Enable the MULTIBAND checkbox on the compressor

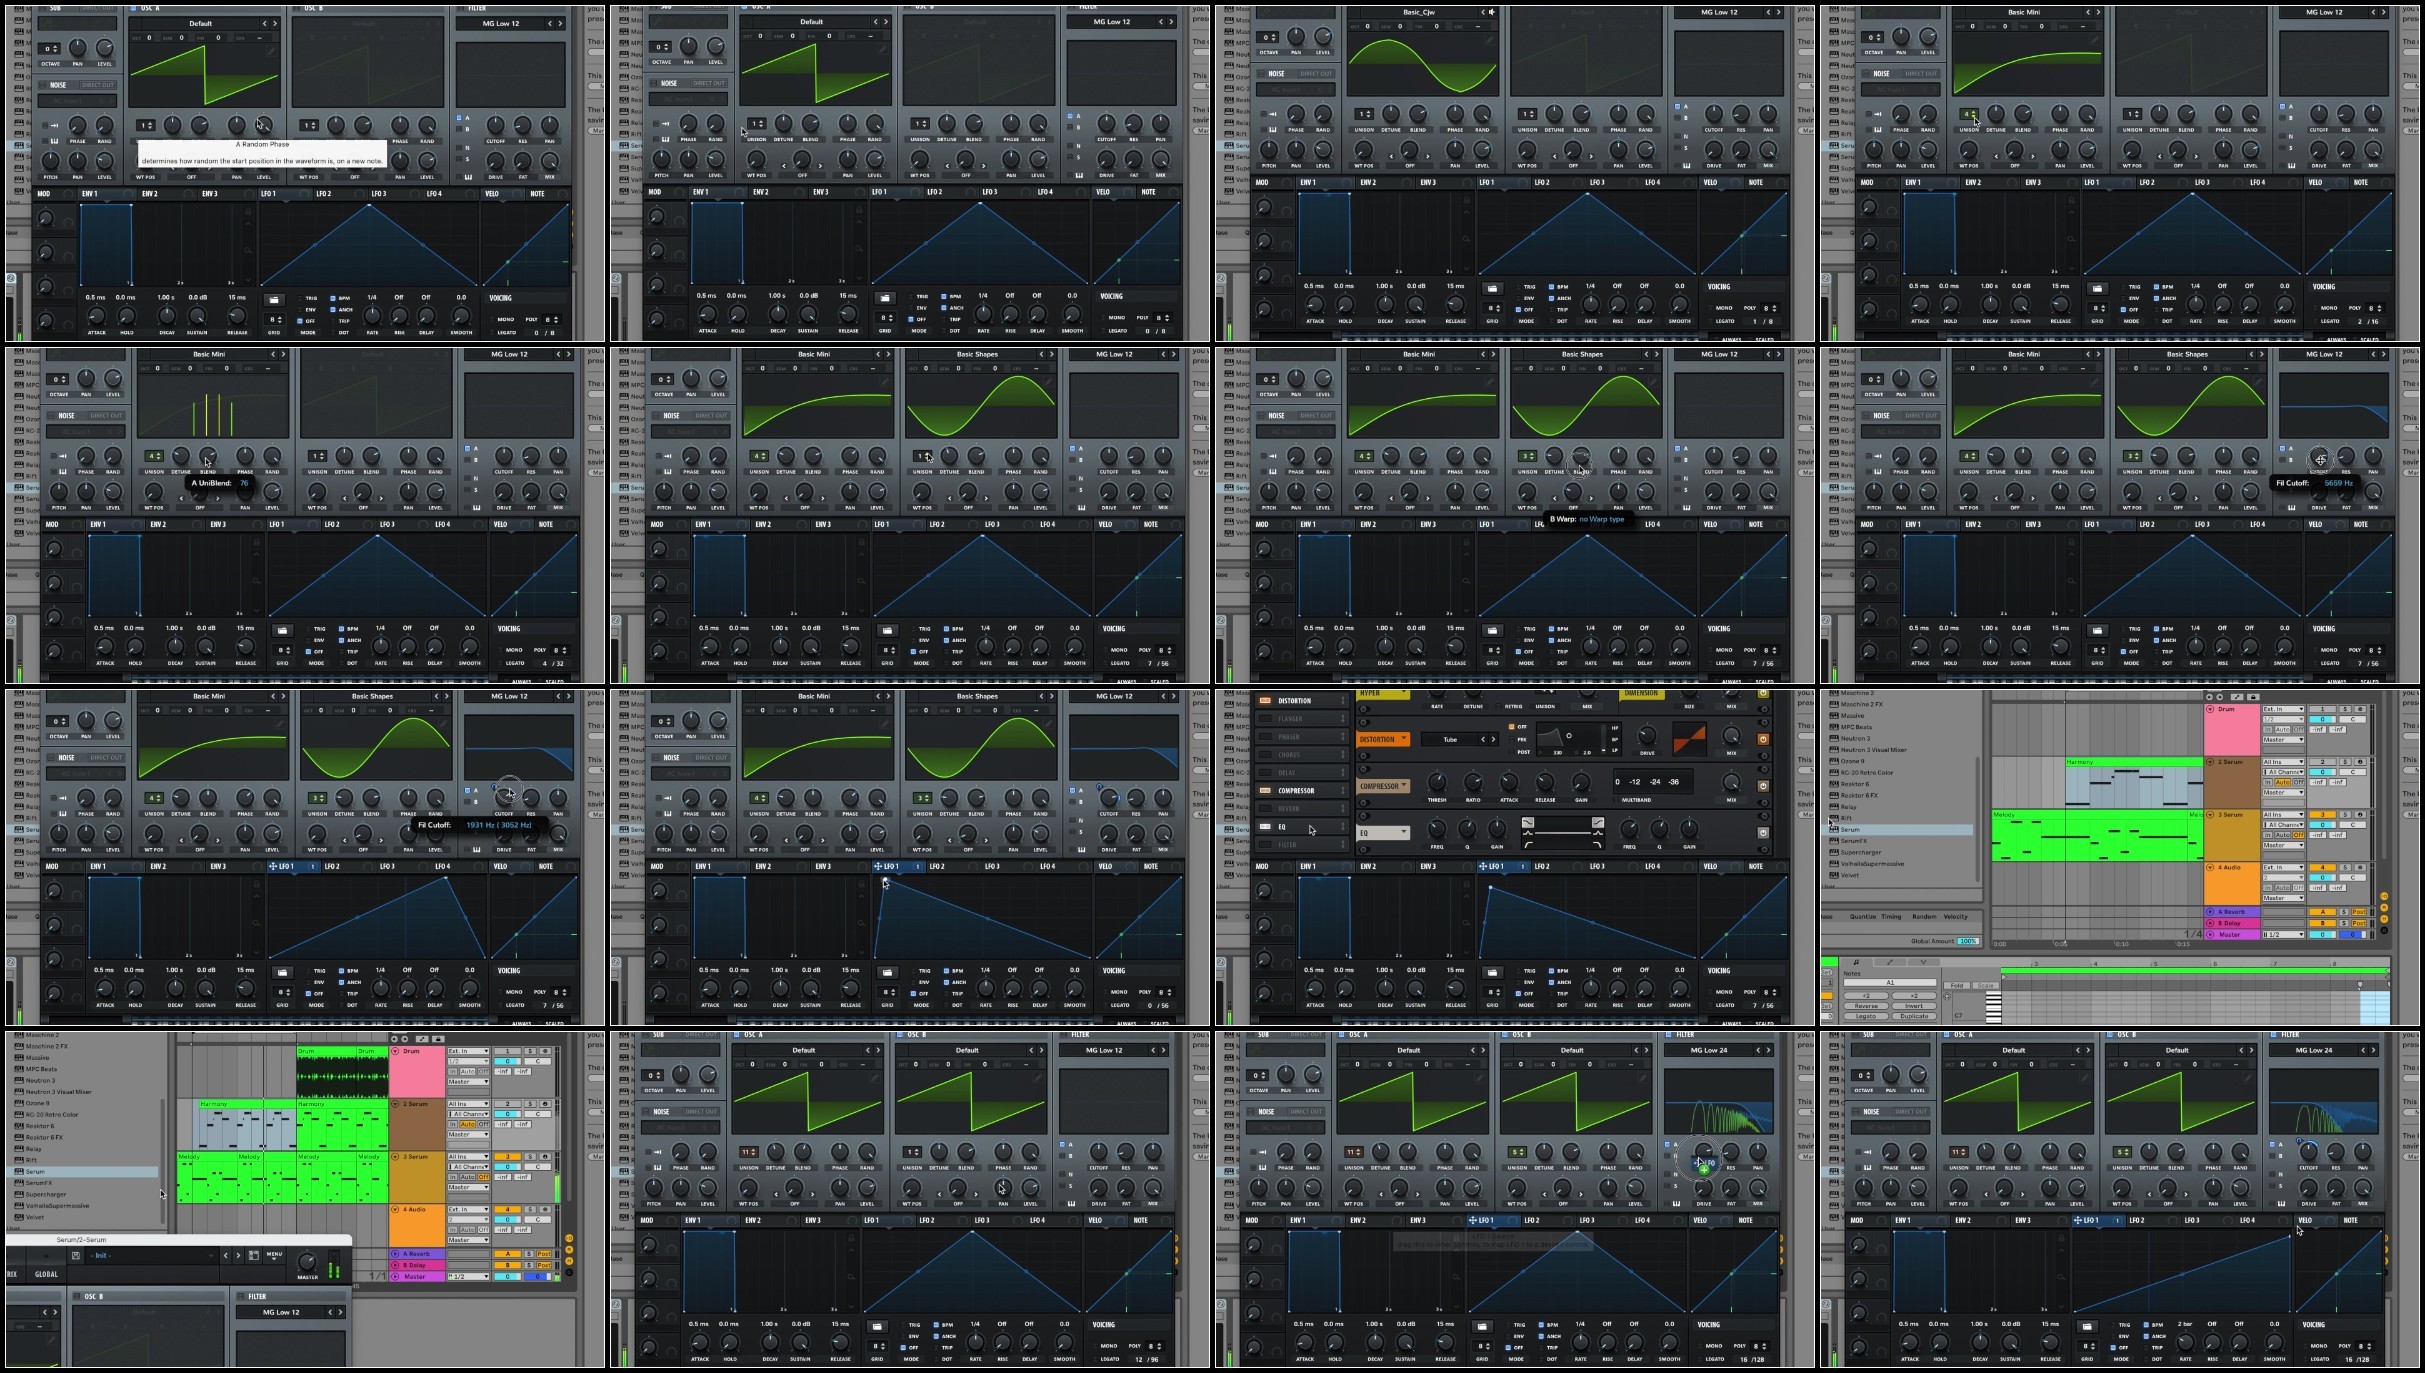click(1616, 800)
